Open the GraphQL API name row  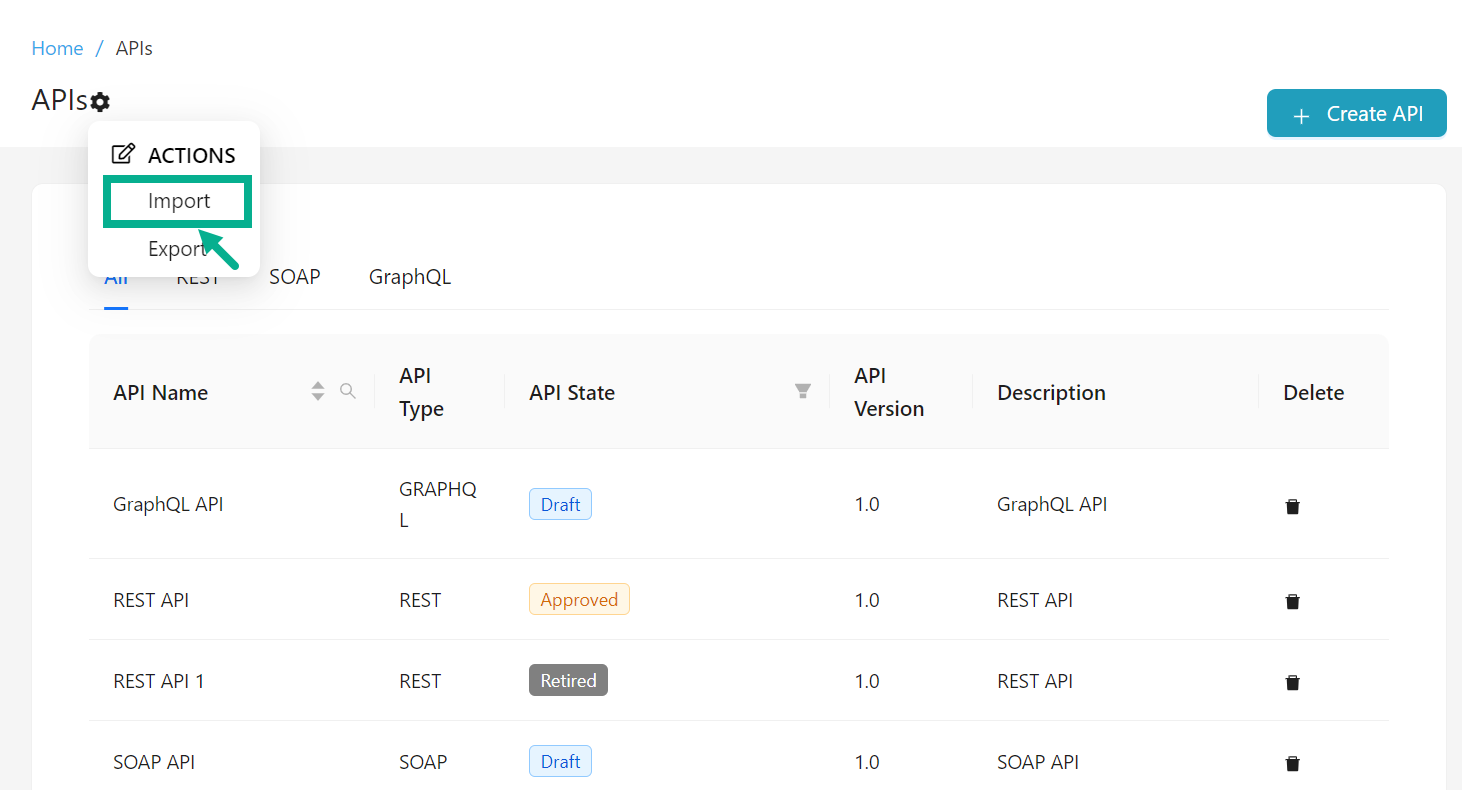pos(168,505)
